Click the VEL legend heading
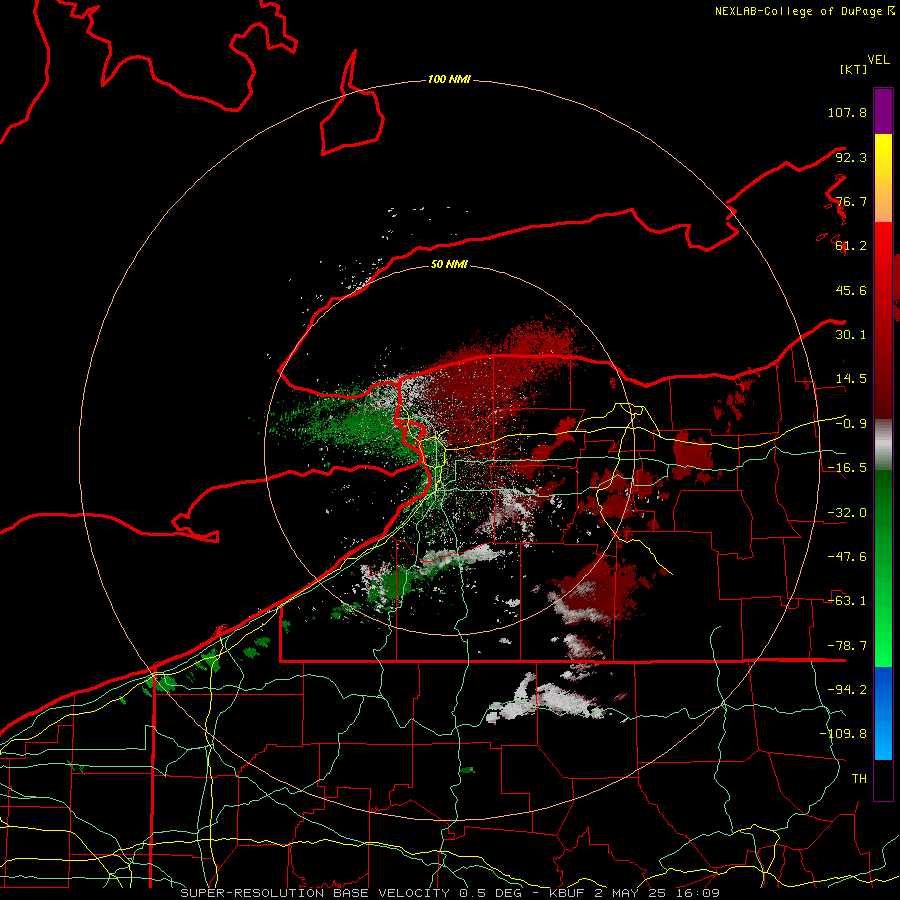This screenshot has height=900, width=900. point(878,60)
